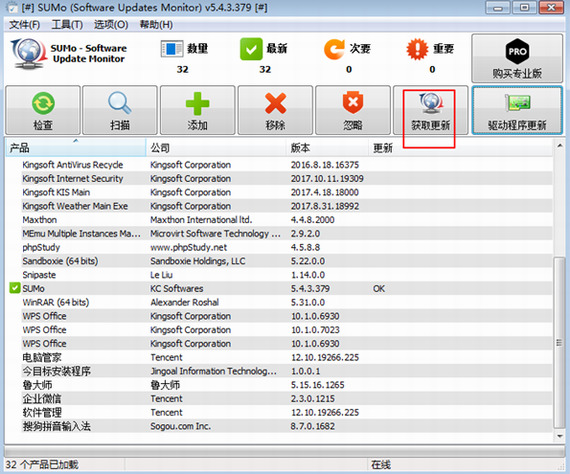
Task: Click the 检查 (Check) toolbar button
Action: coord(43,110)
